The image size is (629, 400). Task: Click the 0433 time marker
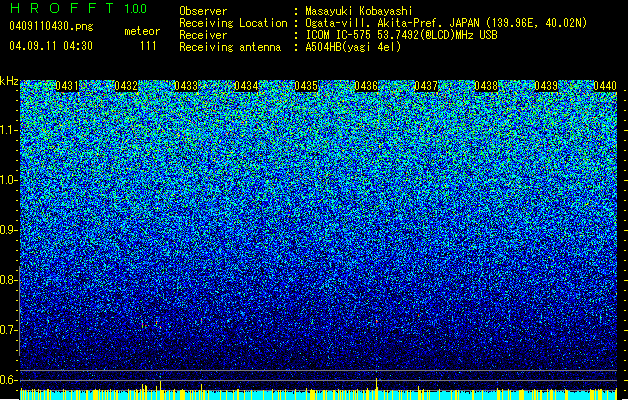[186, 86]
